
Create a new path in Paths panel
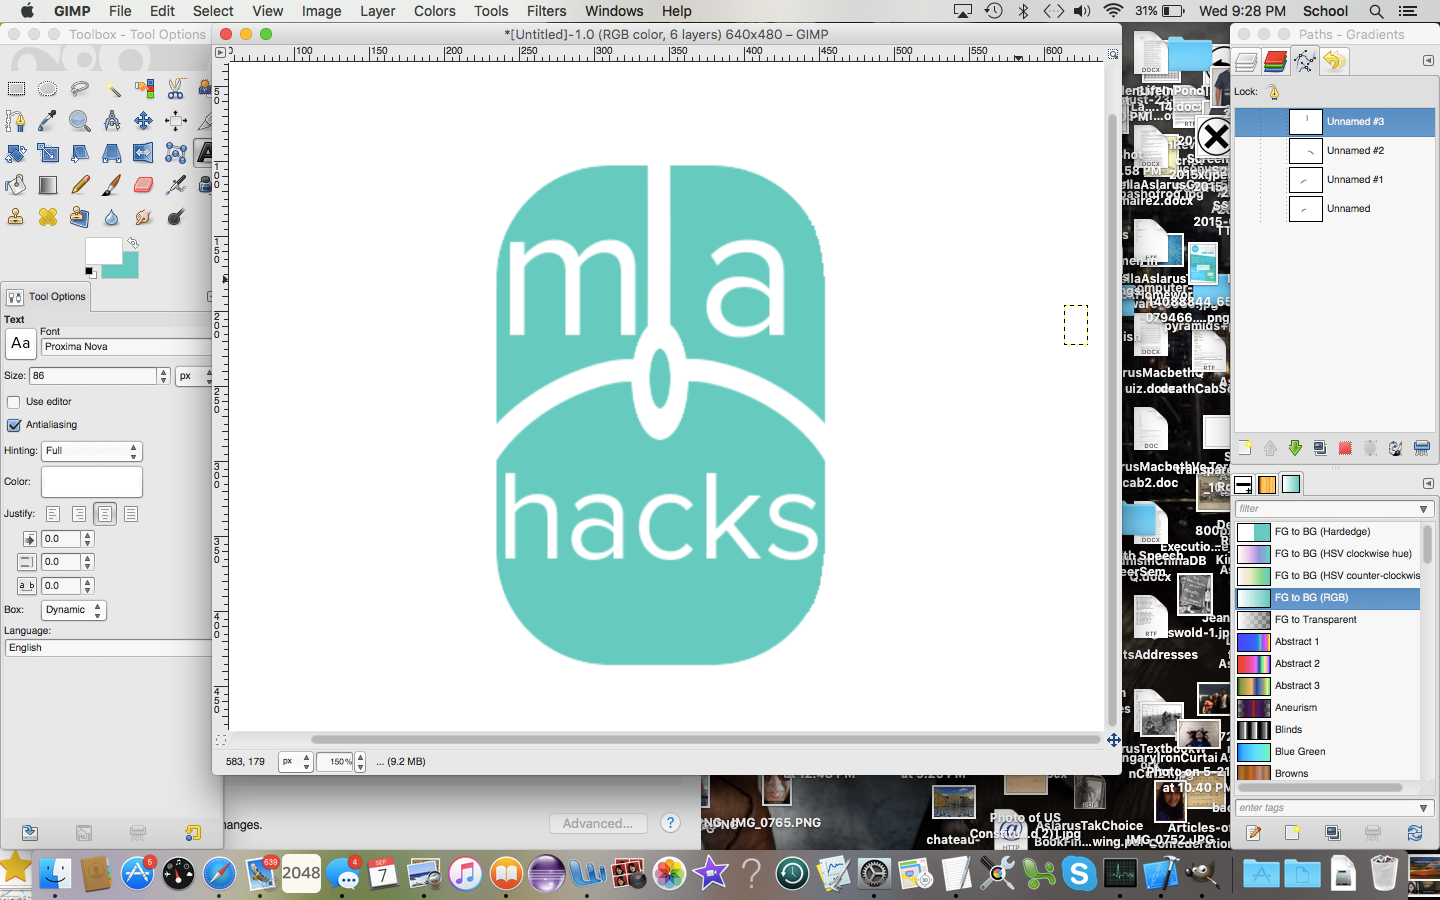1245,448
